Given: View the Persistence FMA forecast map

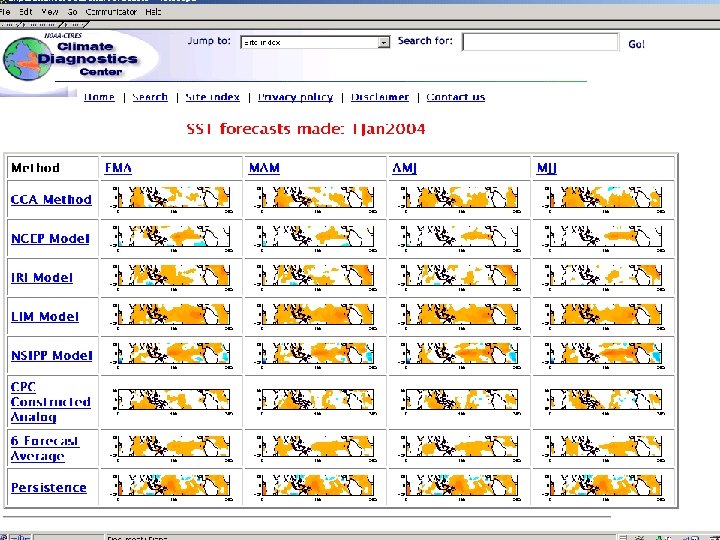Looking at the screenshot, I should click(x=171, y=487).
